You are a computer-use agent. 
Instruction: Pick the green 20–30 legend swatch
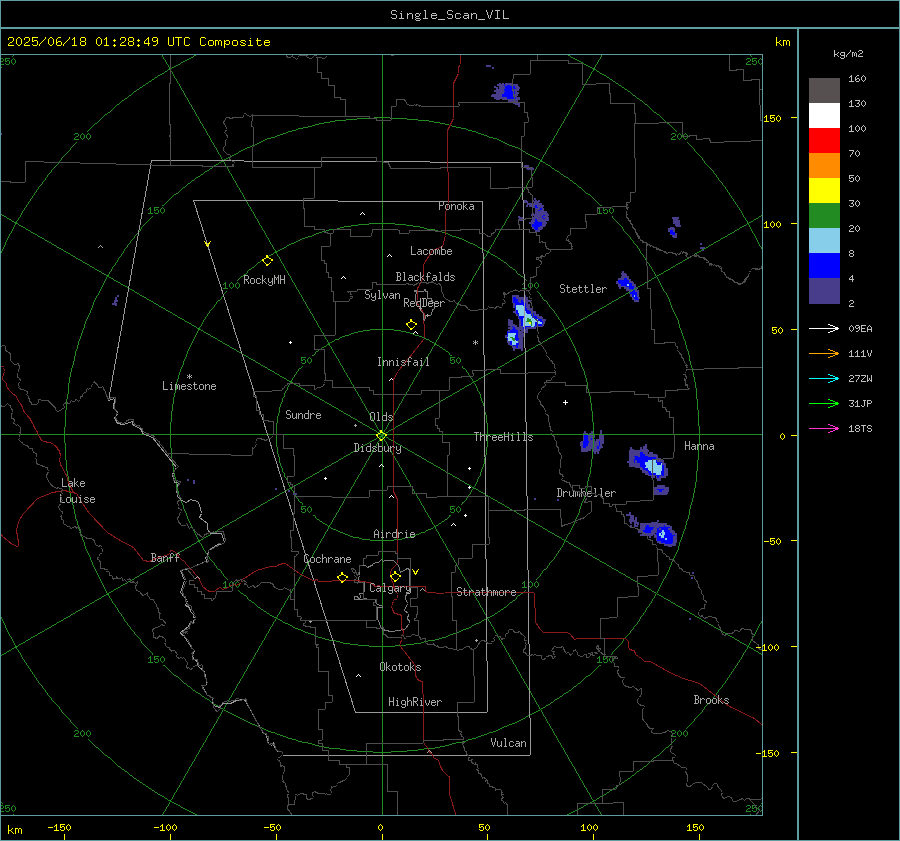(x=824, y=215)
